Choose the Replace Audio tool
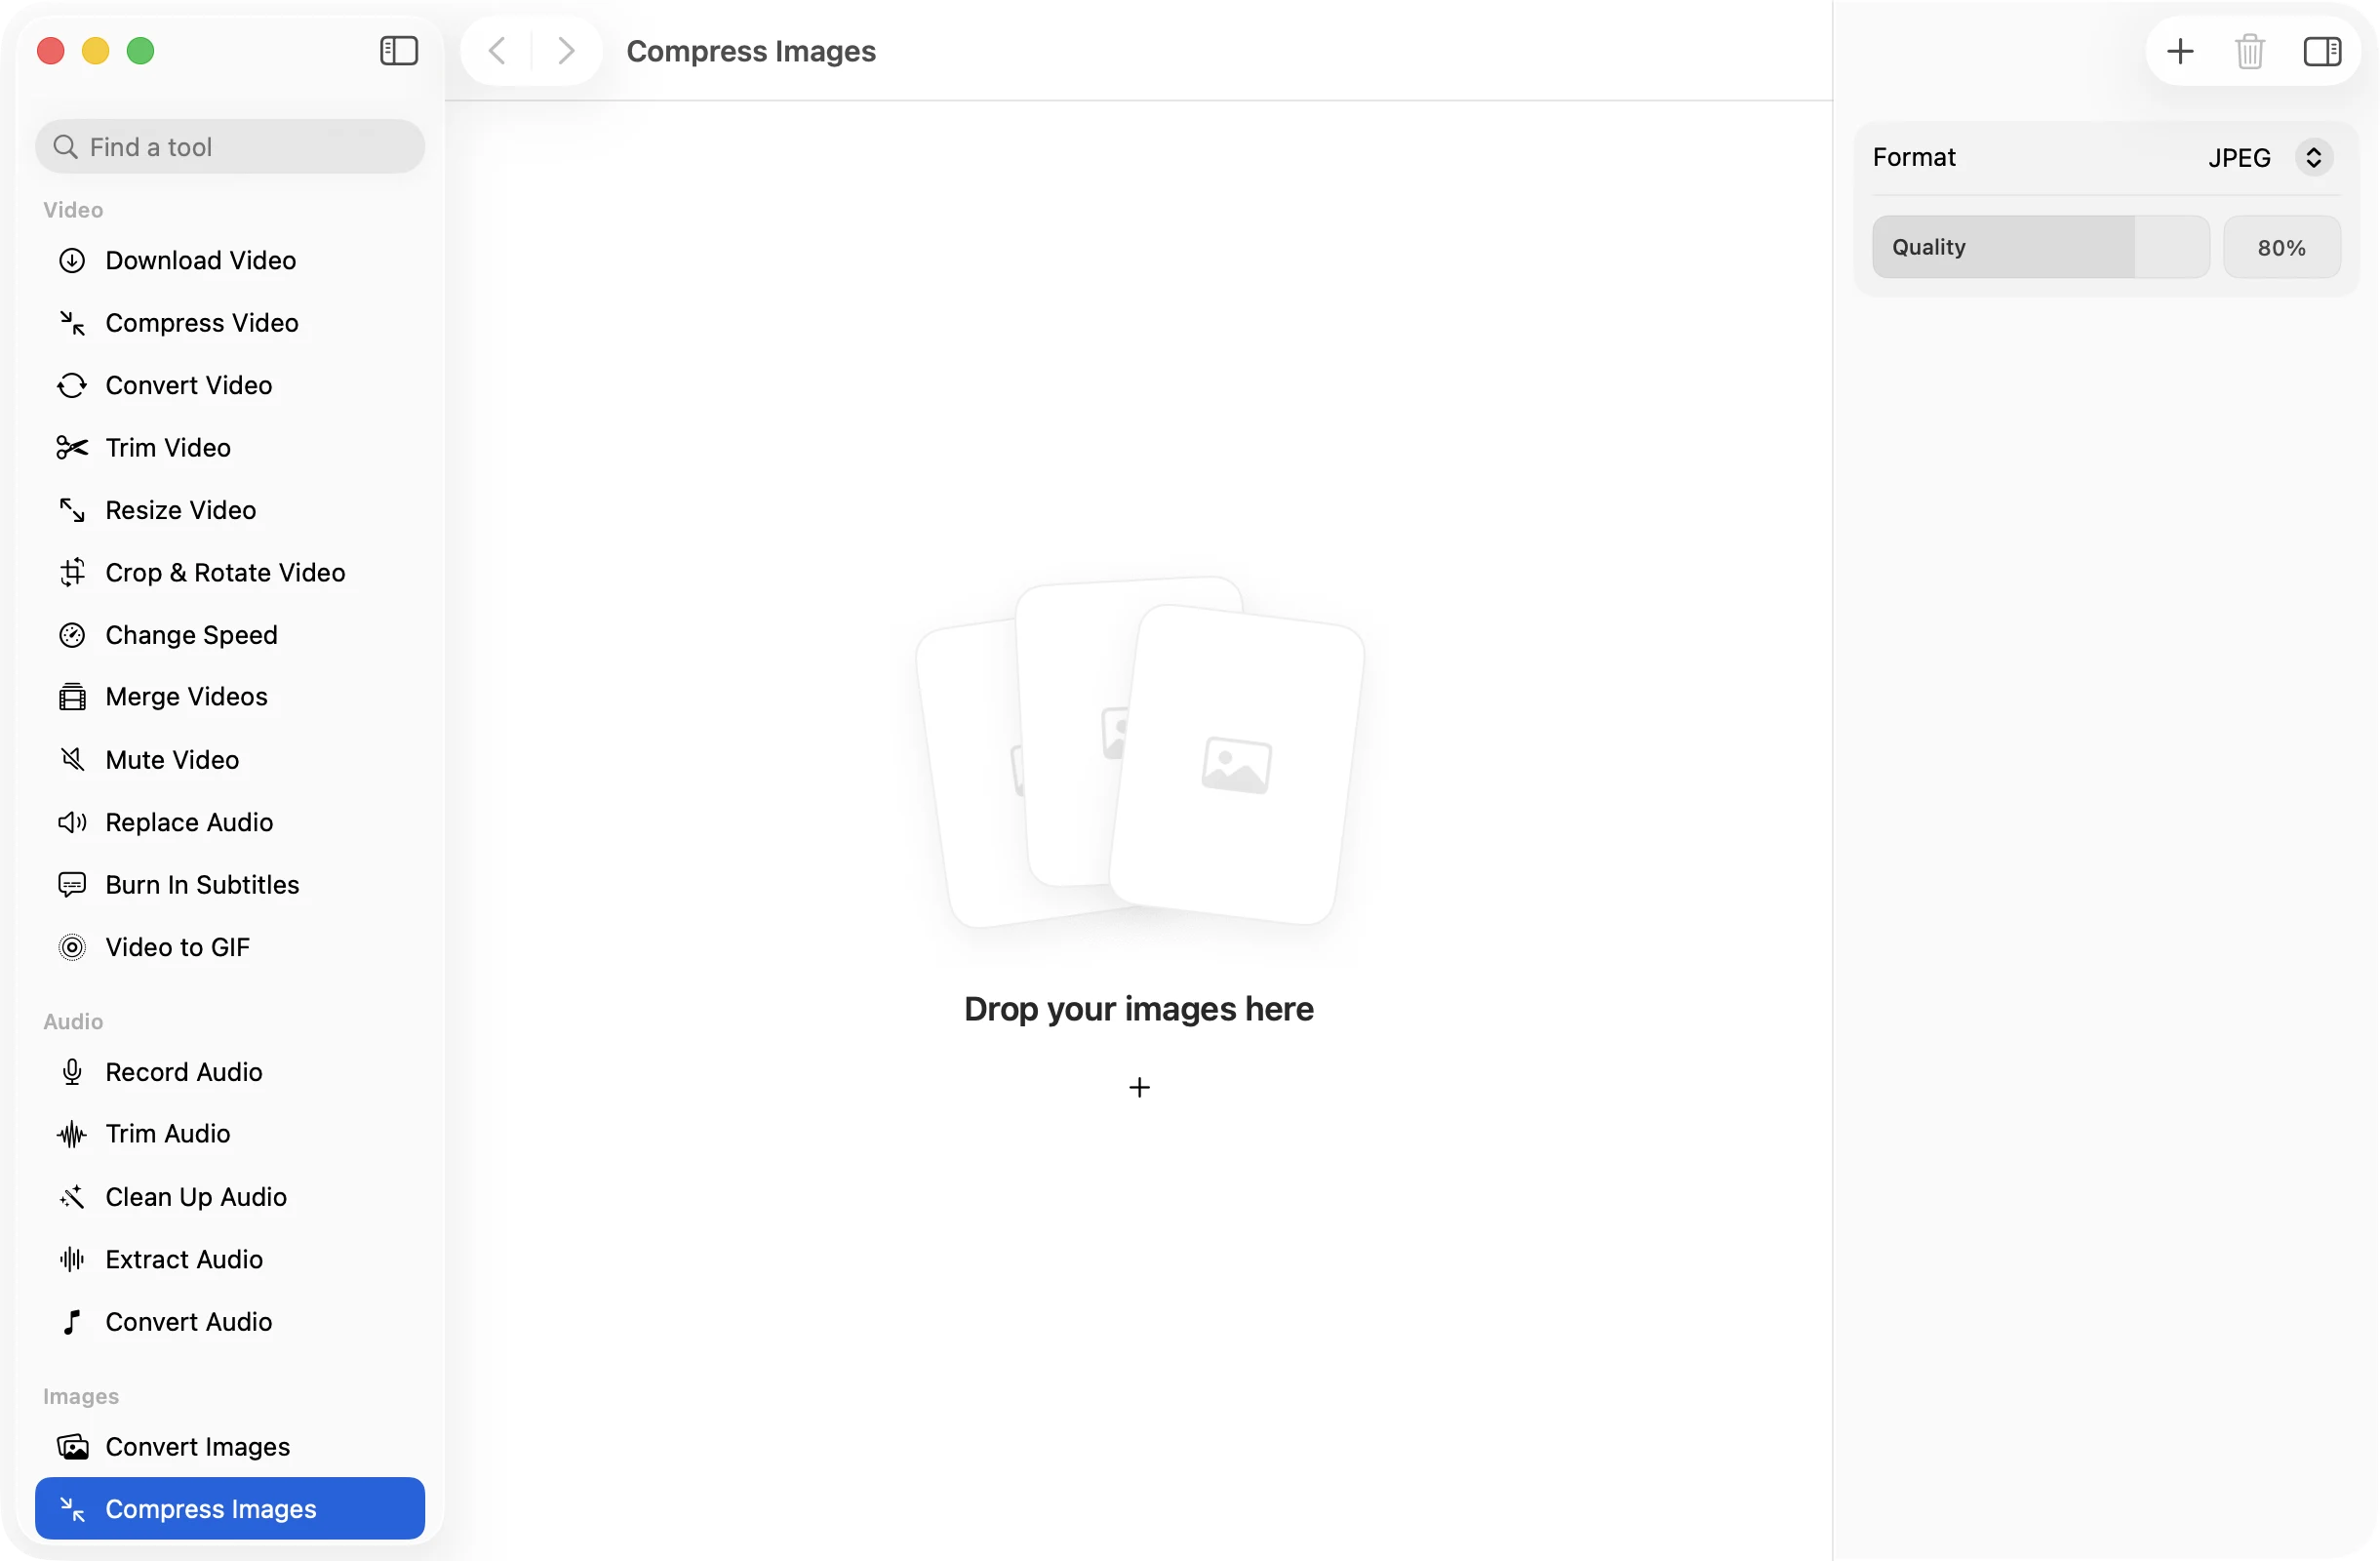The width and height of the screenshot is (2380, 1561). (x=229, y=822)
